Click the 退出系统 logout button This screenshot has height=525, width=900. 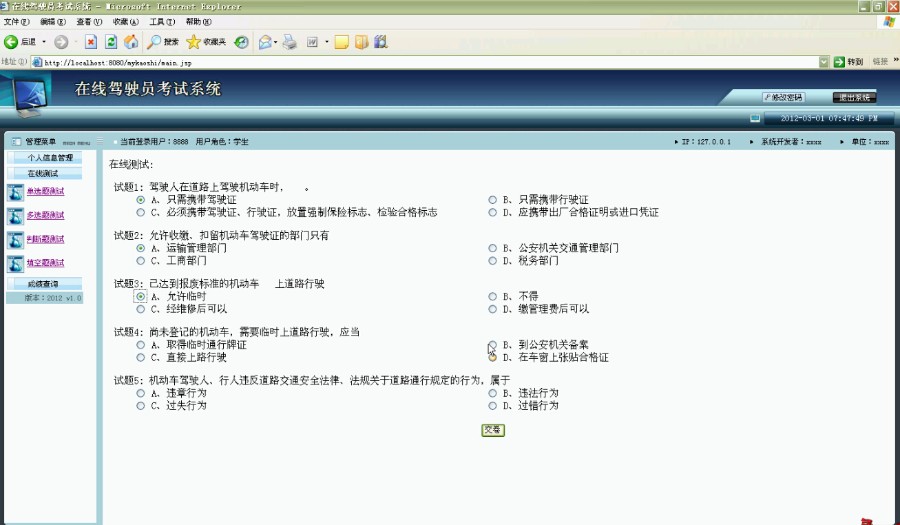(855, 97)
